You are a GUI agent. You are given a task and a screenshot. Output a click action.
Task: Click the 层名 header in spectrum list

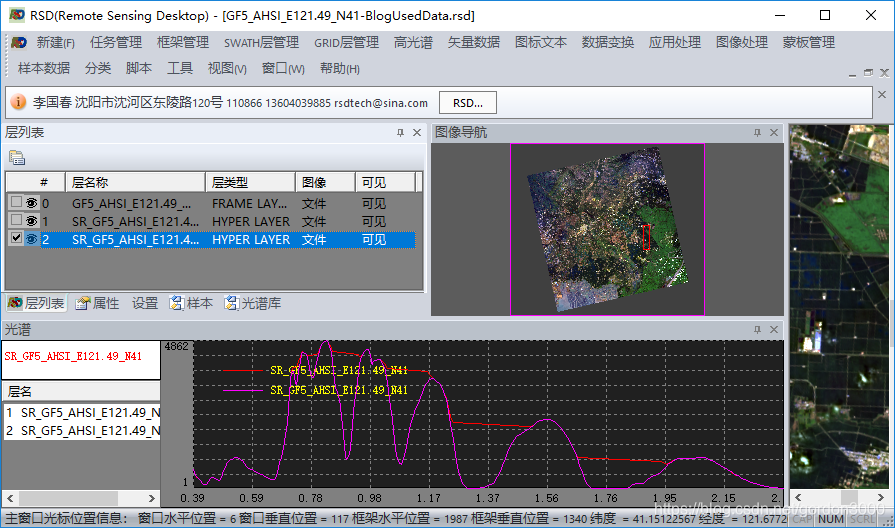pyautogui.click(x=82, y=392)
